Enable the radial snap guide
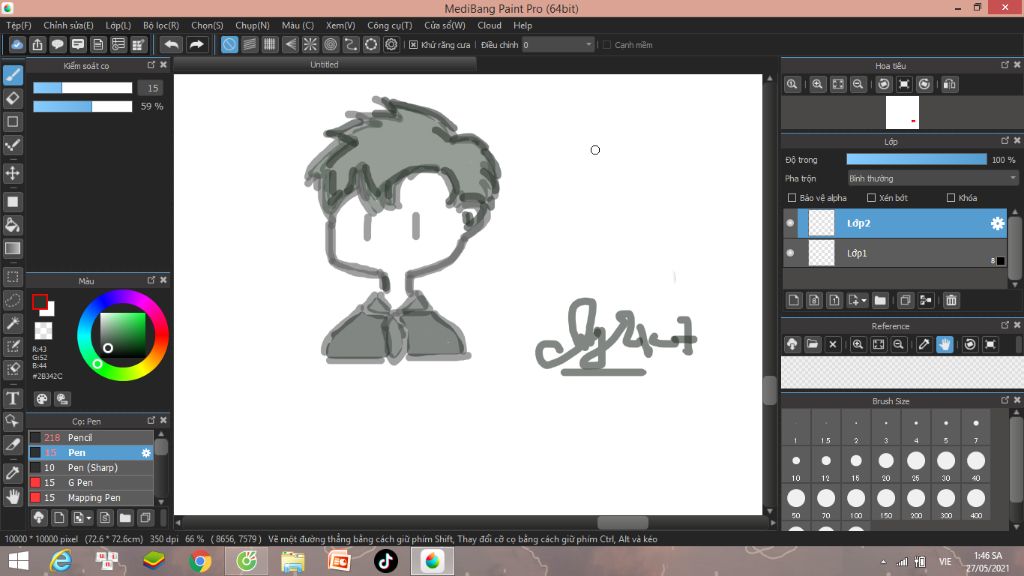Viewport: 1024px width, 576px height. click(310, 44)
